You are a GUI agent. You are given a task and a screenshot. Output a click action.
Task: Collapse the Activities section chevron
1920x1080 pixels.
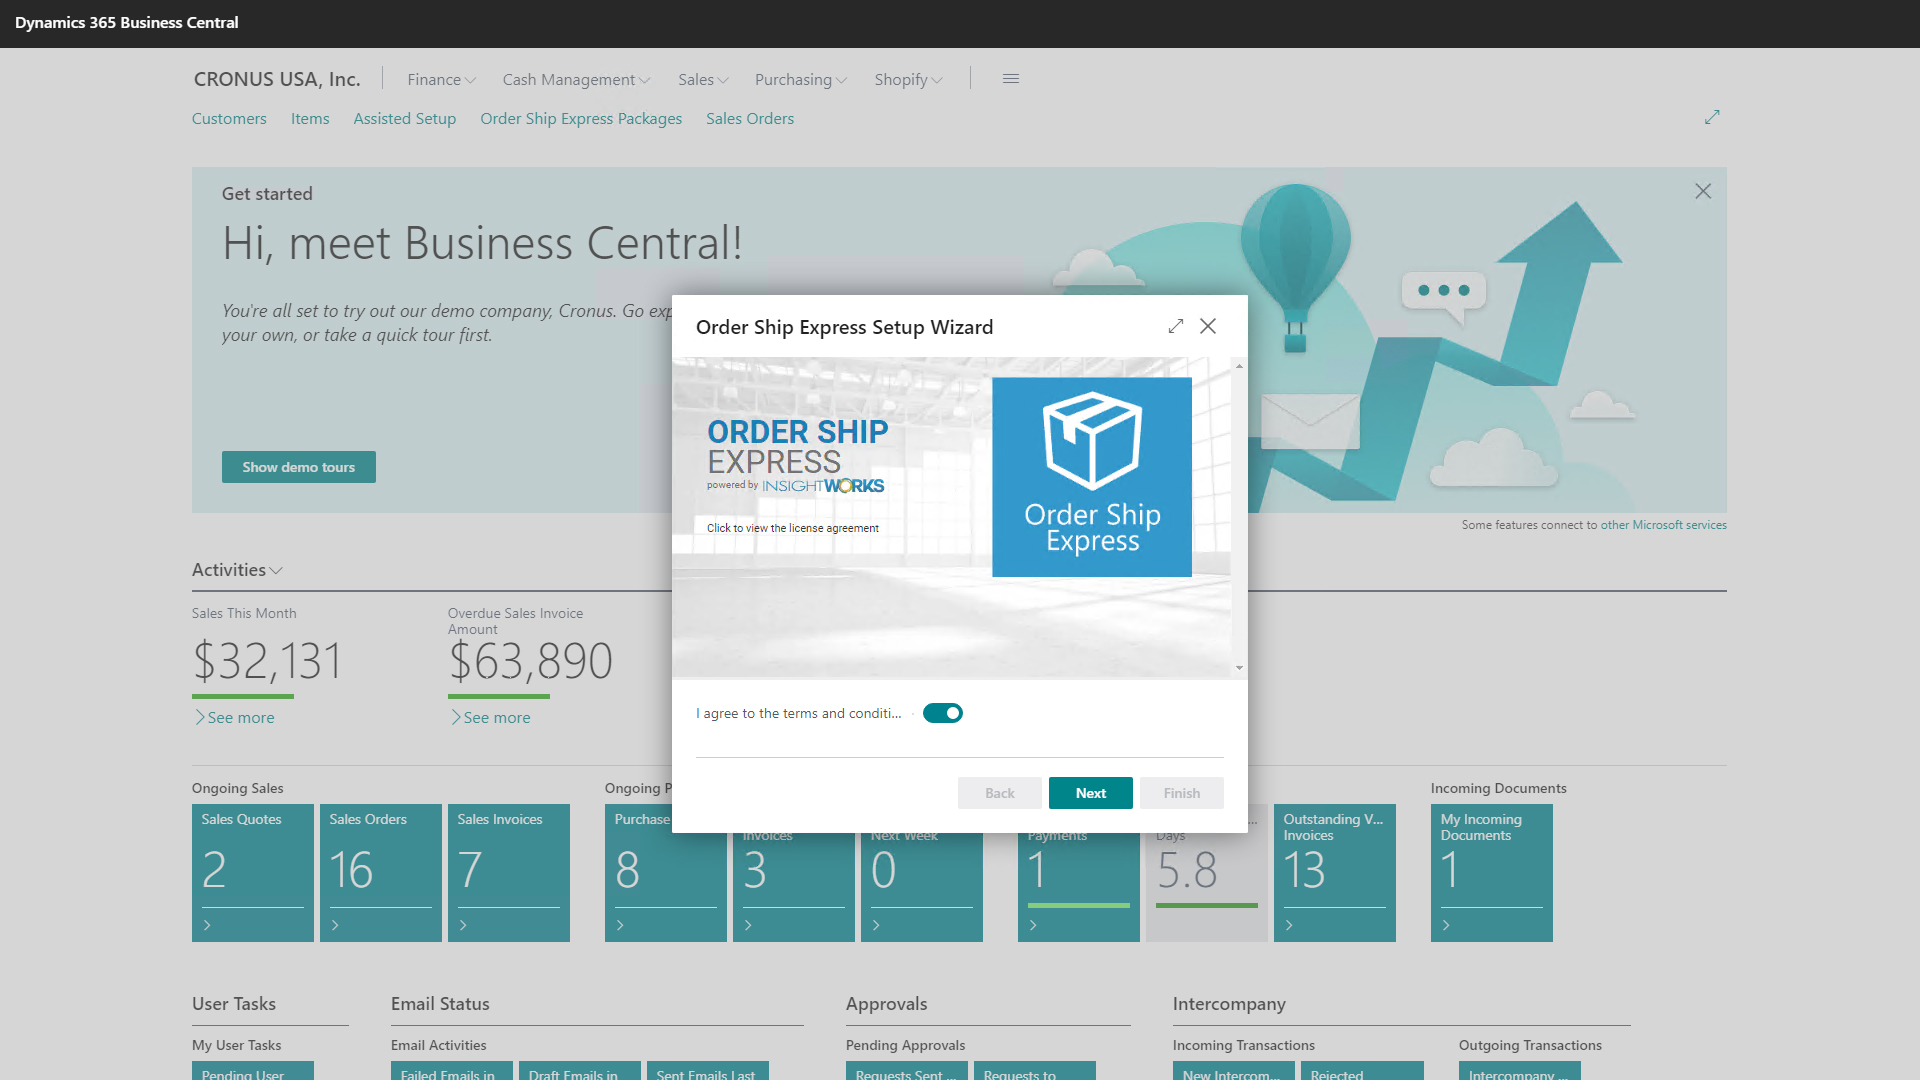coord(277,570)
